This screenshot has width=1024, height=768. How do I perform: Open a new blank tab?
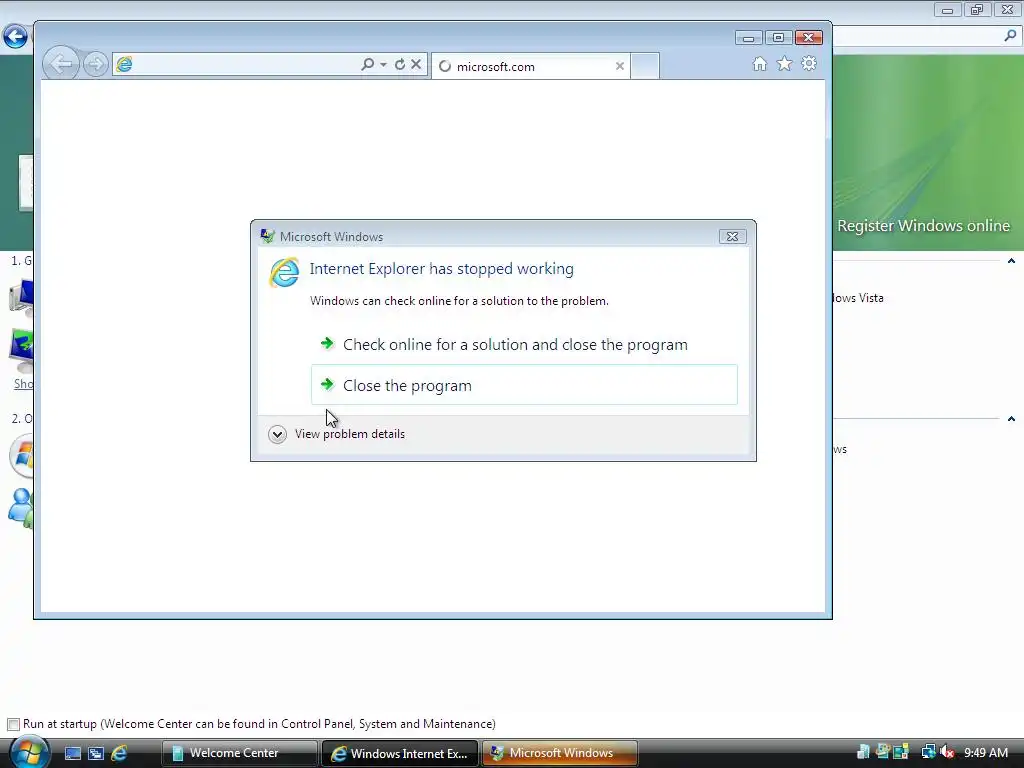[645, 66]
